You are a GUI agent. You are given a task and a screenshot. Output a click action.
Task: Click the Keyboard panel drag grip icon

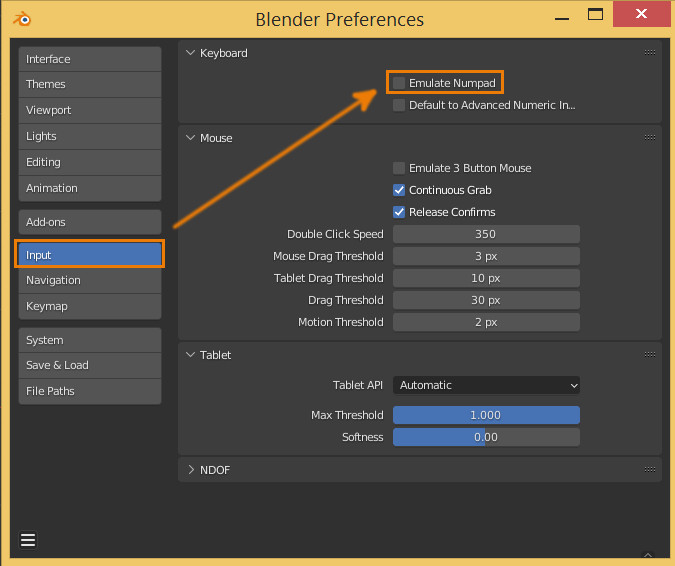pyautogui.click(x=650, y=52)
